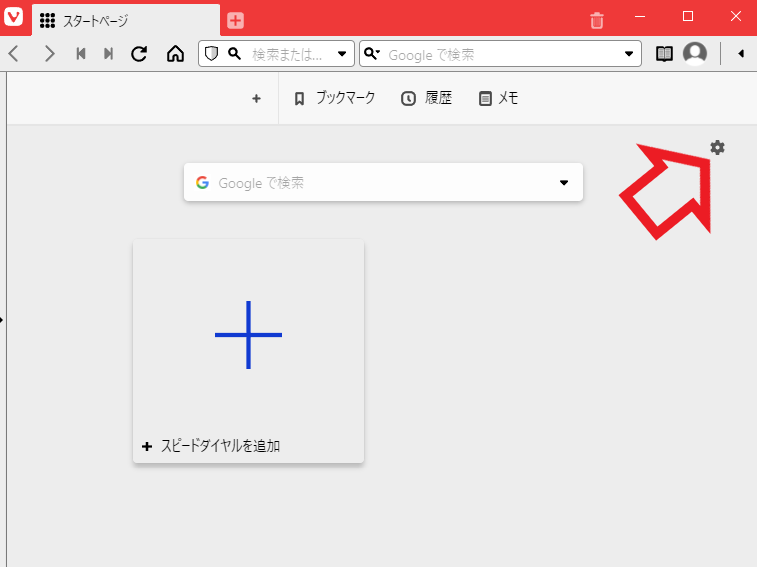Go forward to the next page
Viewport: 757px width, 567px height.
click(x=49, y=53)
